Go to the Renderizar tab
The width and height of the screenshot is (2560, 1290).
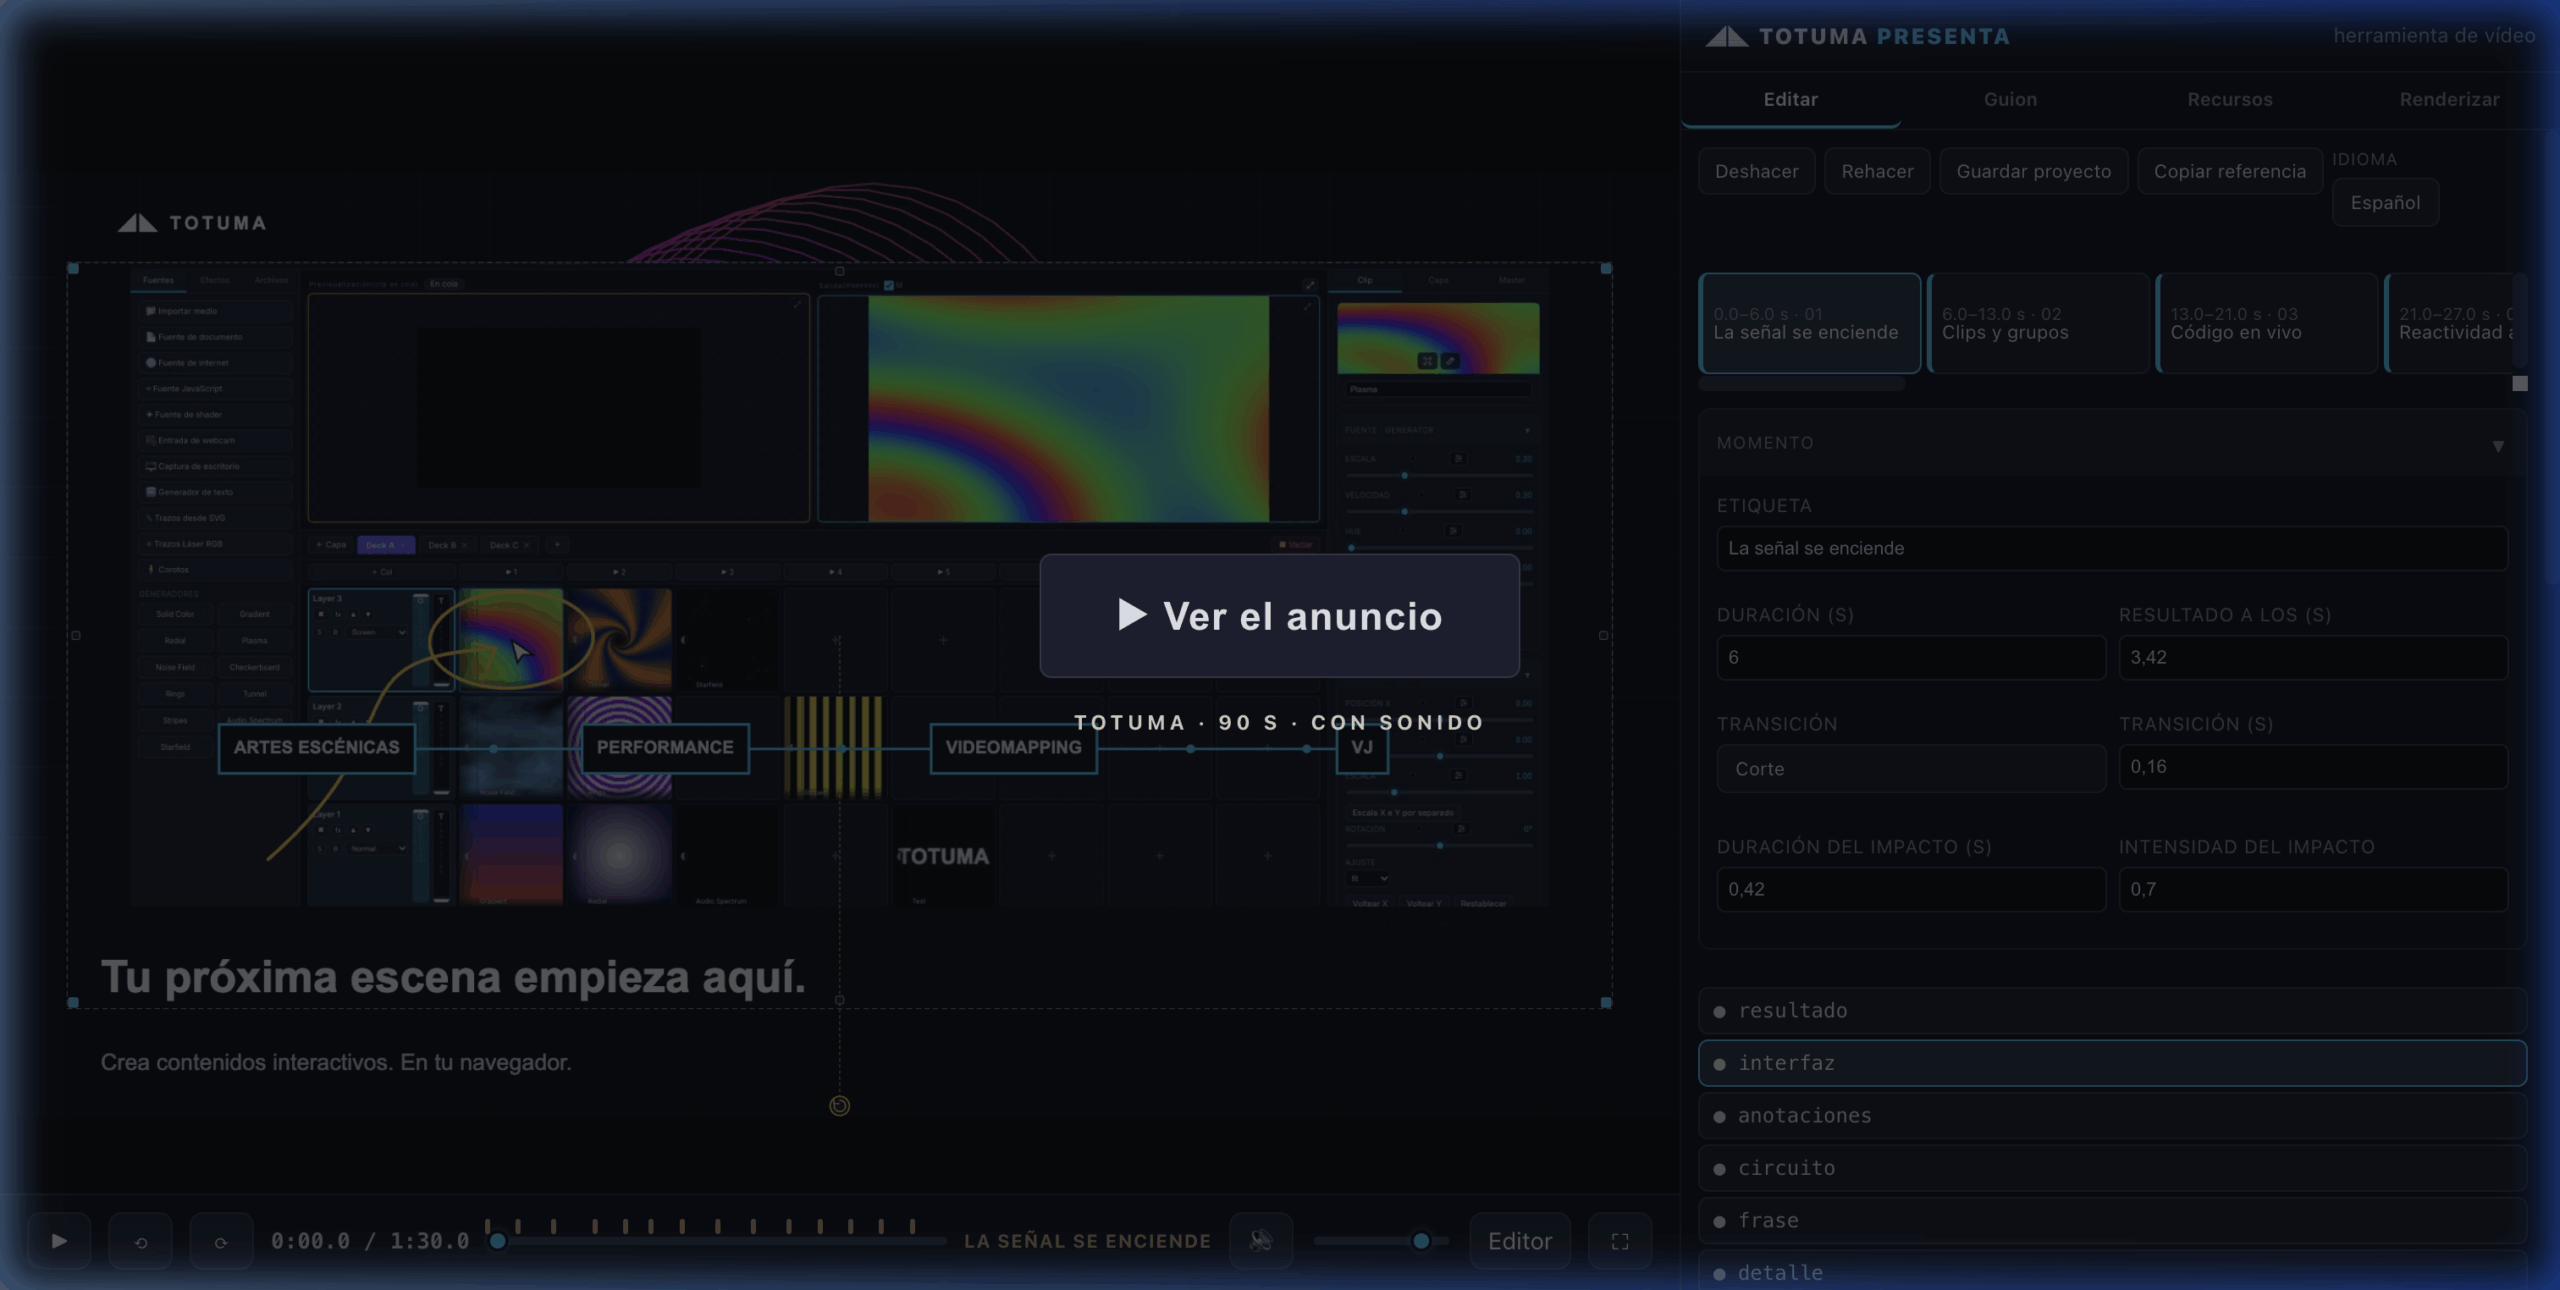click(x=2449, y=99)
